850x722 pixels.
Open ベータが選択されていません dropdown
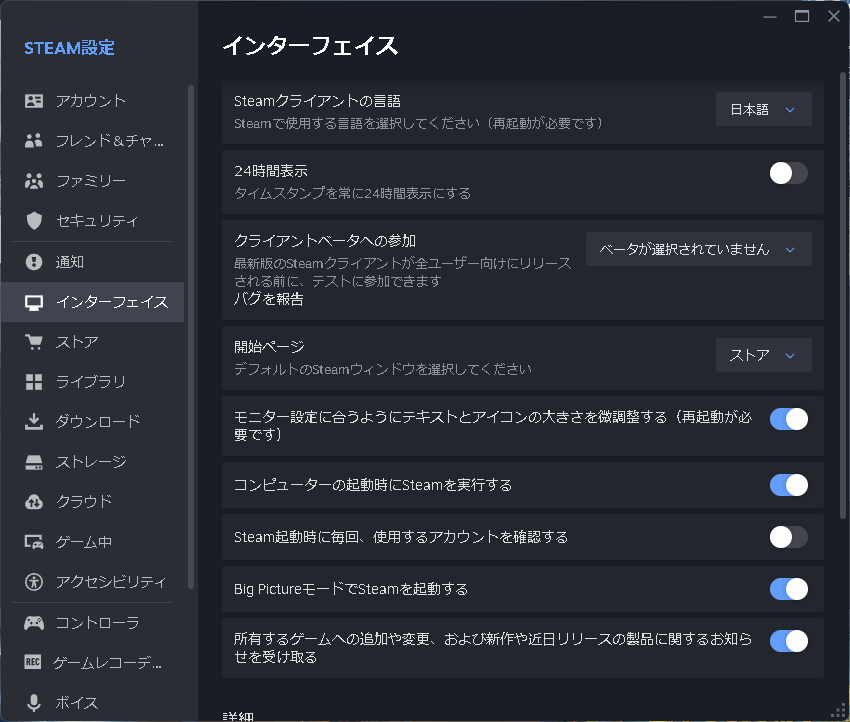tap(699, 249)
